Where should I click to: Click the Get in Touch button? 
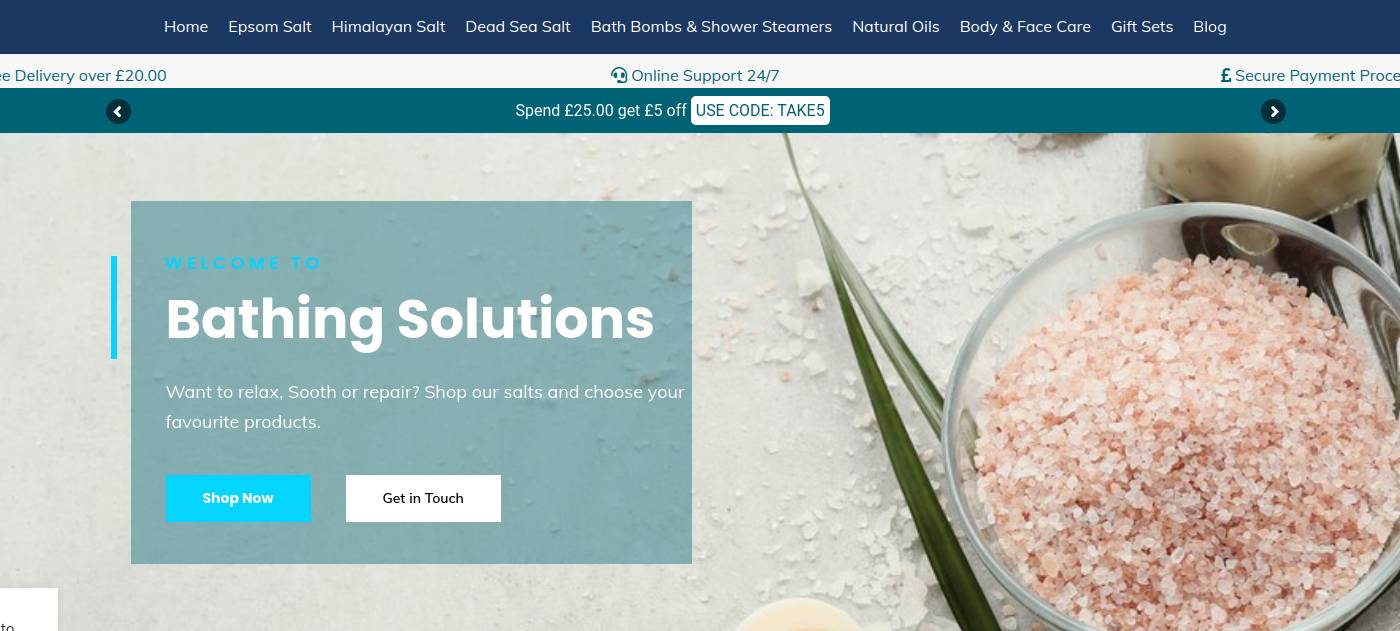(423, 498)
